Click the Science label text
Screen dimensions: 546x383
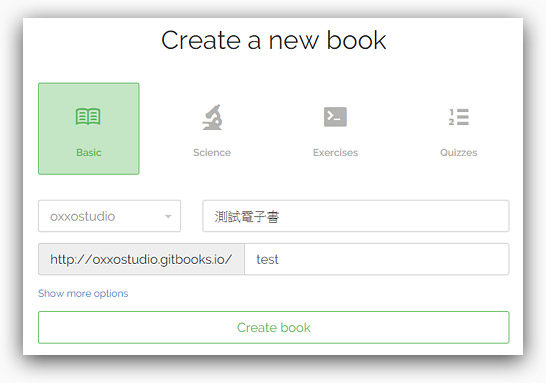point(212,153)
